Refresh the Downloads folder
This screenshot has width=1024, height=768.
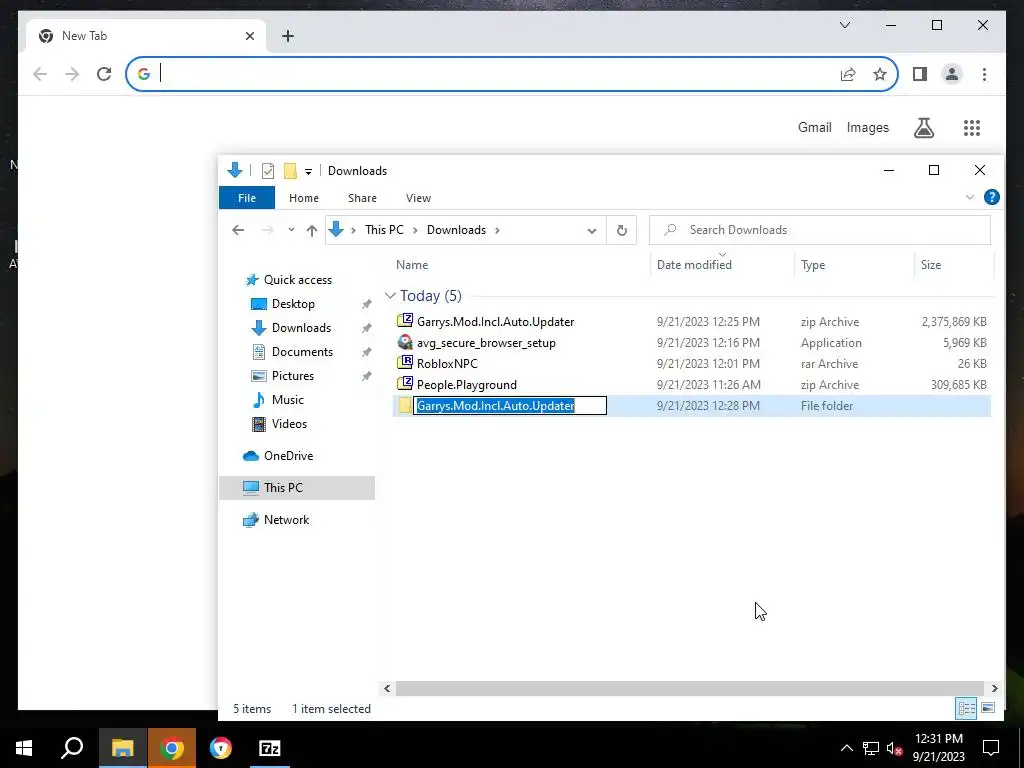622,230
